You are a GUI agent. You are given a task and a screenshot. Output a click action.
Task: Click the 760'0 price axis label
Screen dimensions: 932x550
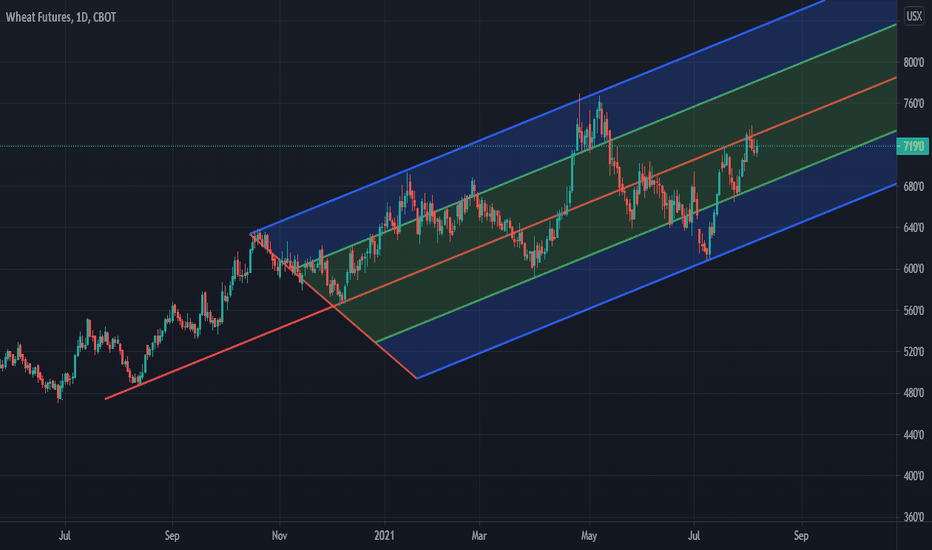coord(914,103)
